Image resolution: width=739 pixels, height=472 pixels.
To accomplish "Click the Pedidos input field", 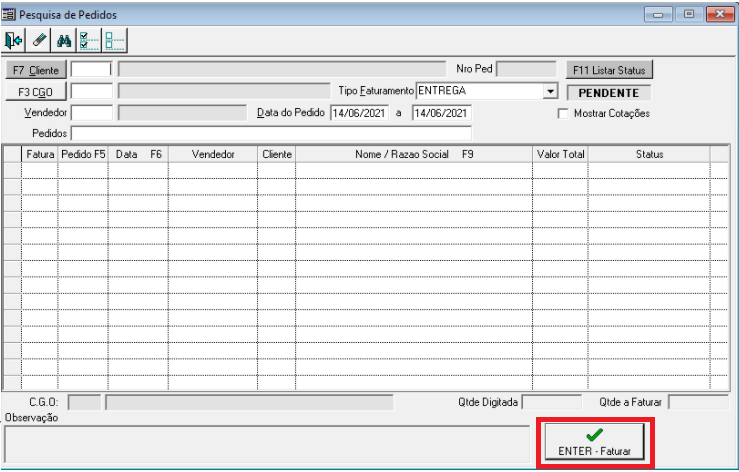I will coord(271,133).
